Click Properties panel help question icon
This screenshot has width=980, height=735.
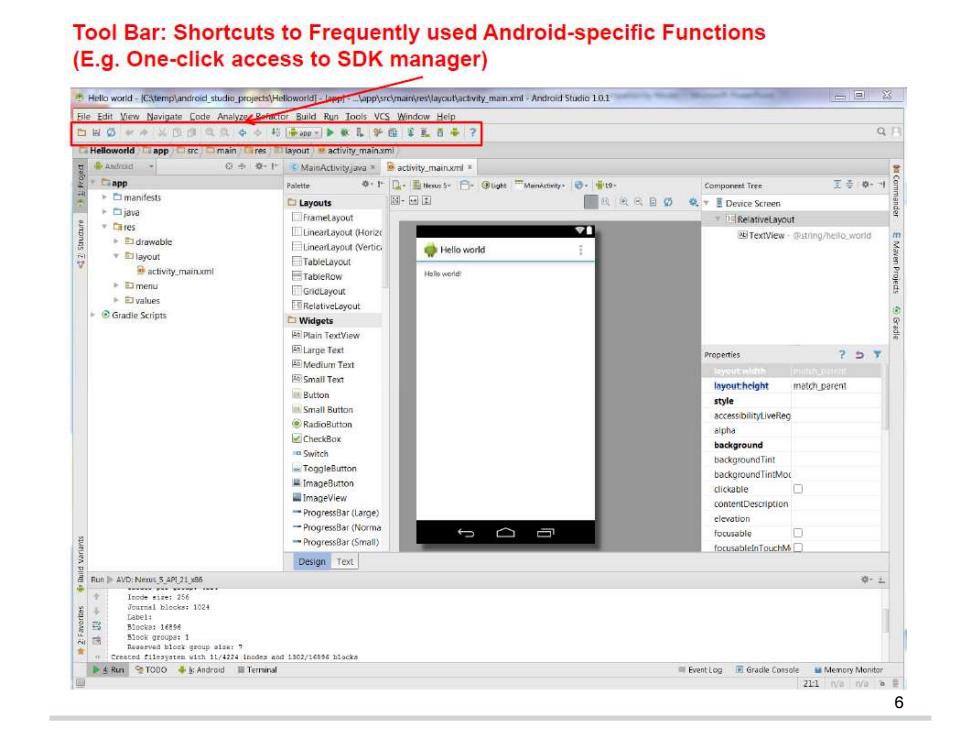pos(842,354)
